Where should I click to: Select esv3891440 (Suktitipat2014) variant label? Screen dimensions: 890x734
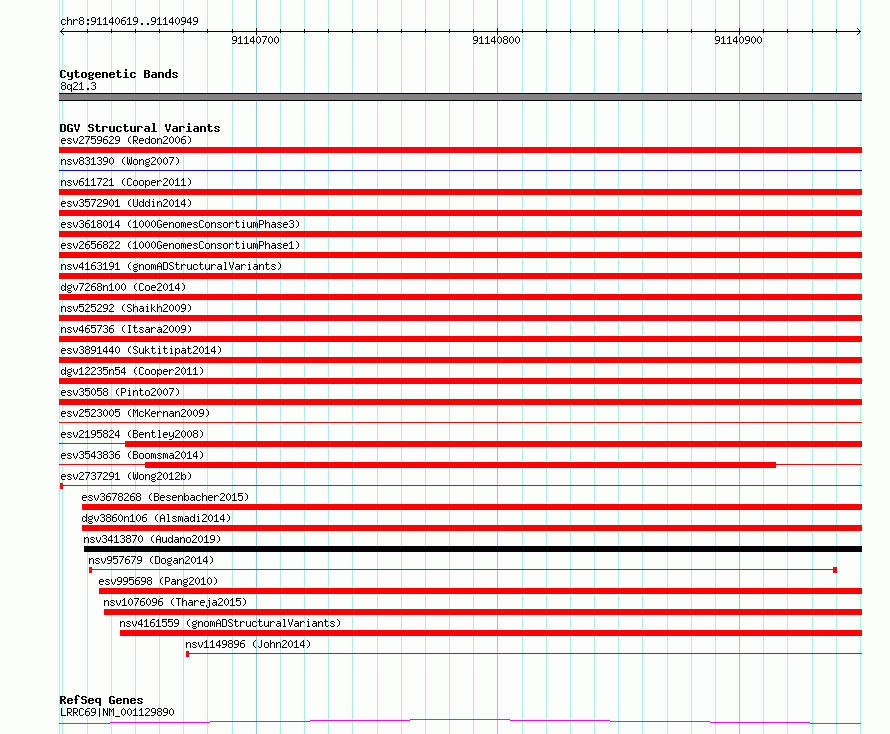coord(141,350)
